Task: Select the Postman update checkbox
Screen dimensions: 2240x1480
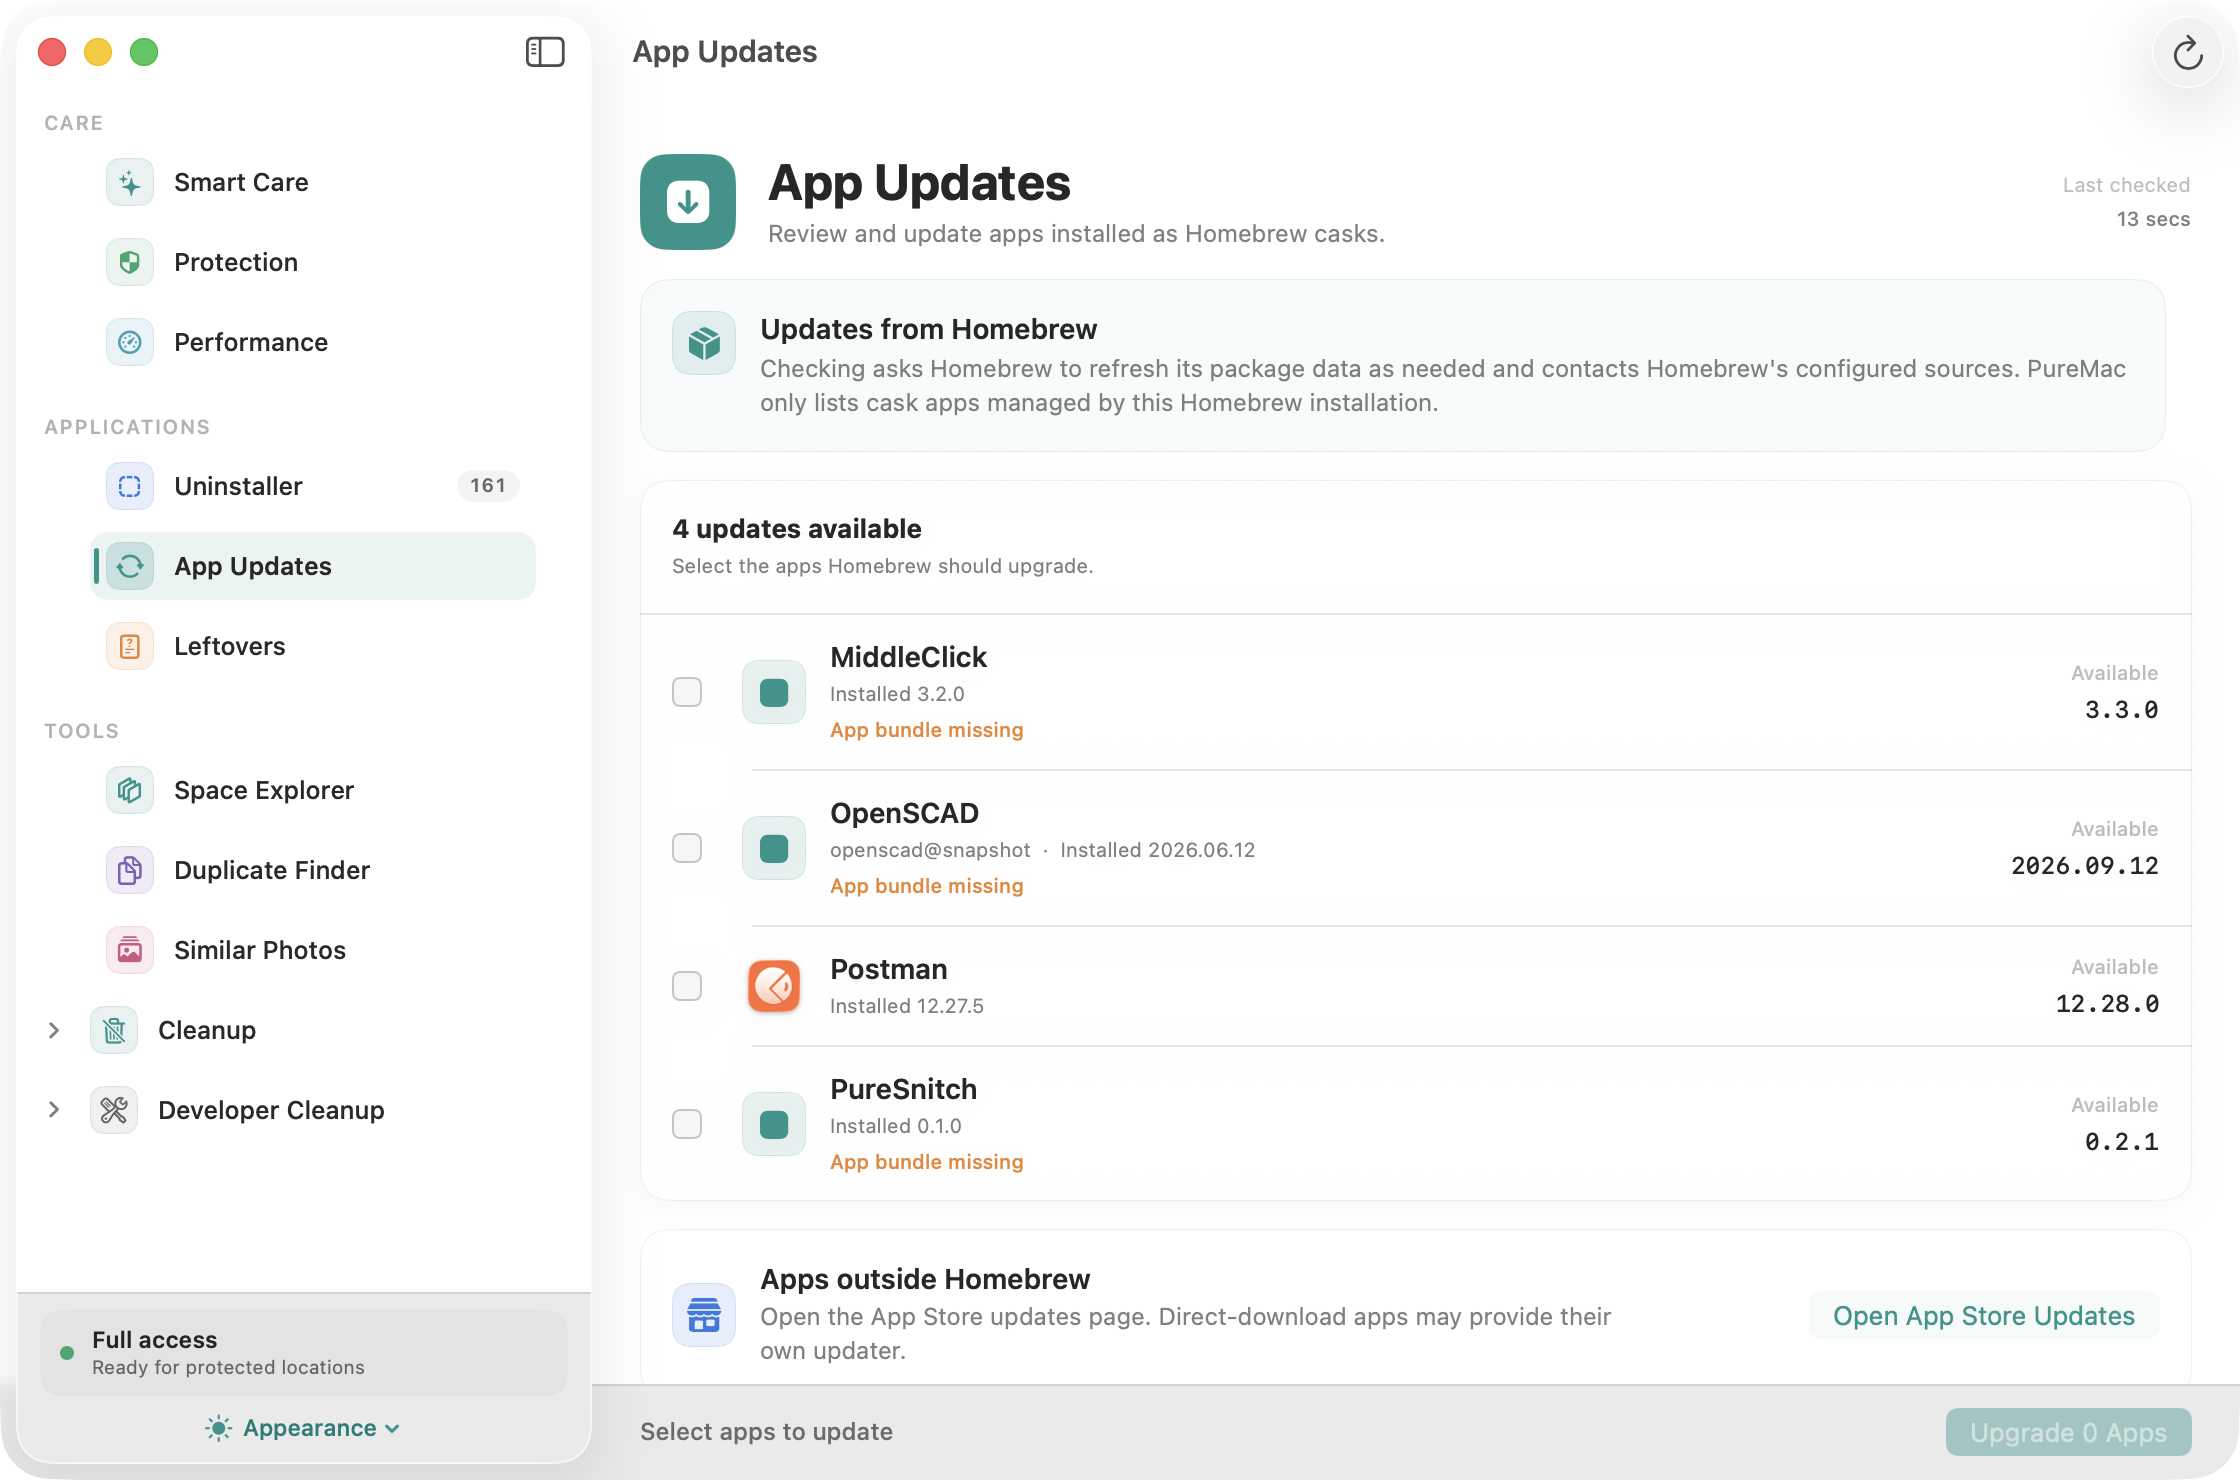Action: [687, 986]
